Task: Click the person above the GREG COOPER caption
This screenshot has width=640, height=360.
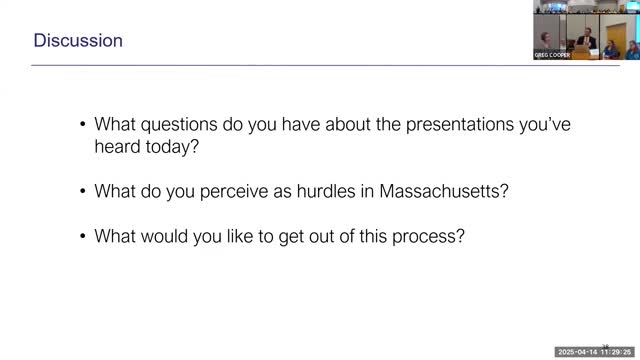Action: tap(545, 42)
